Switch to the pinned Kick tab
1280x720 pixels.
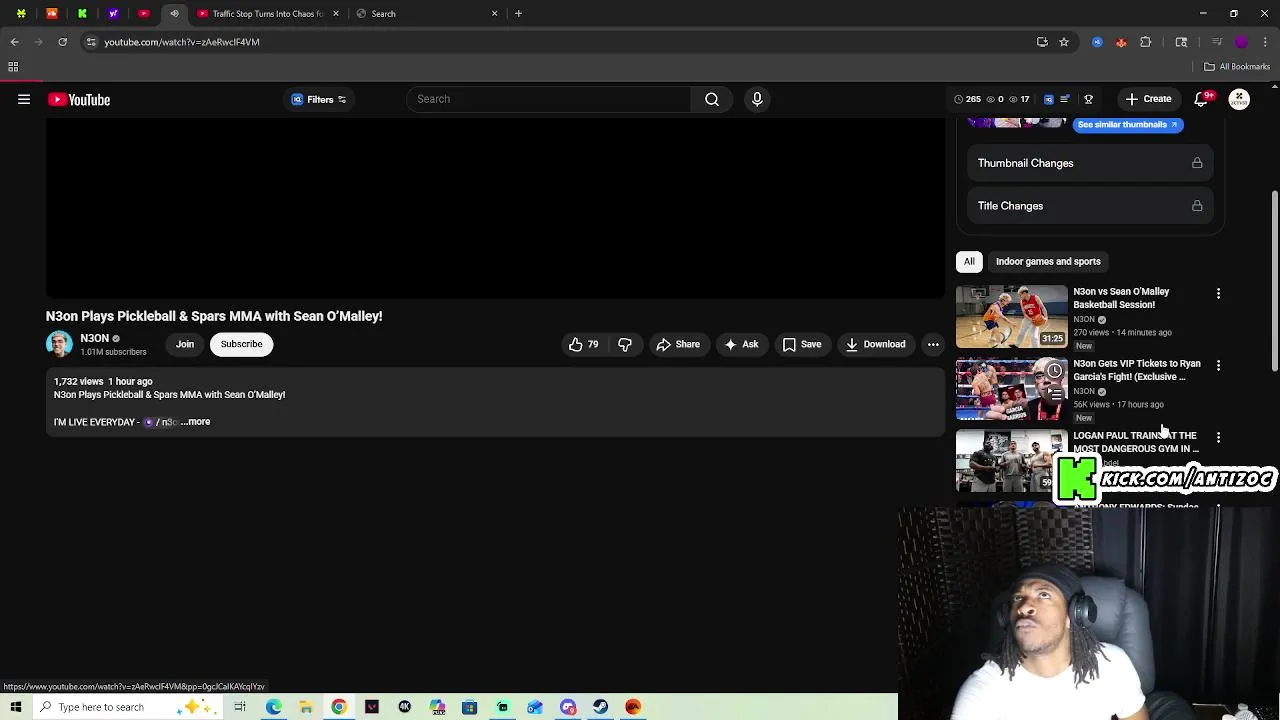pyautogui.click(x=82, y=14)
